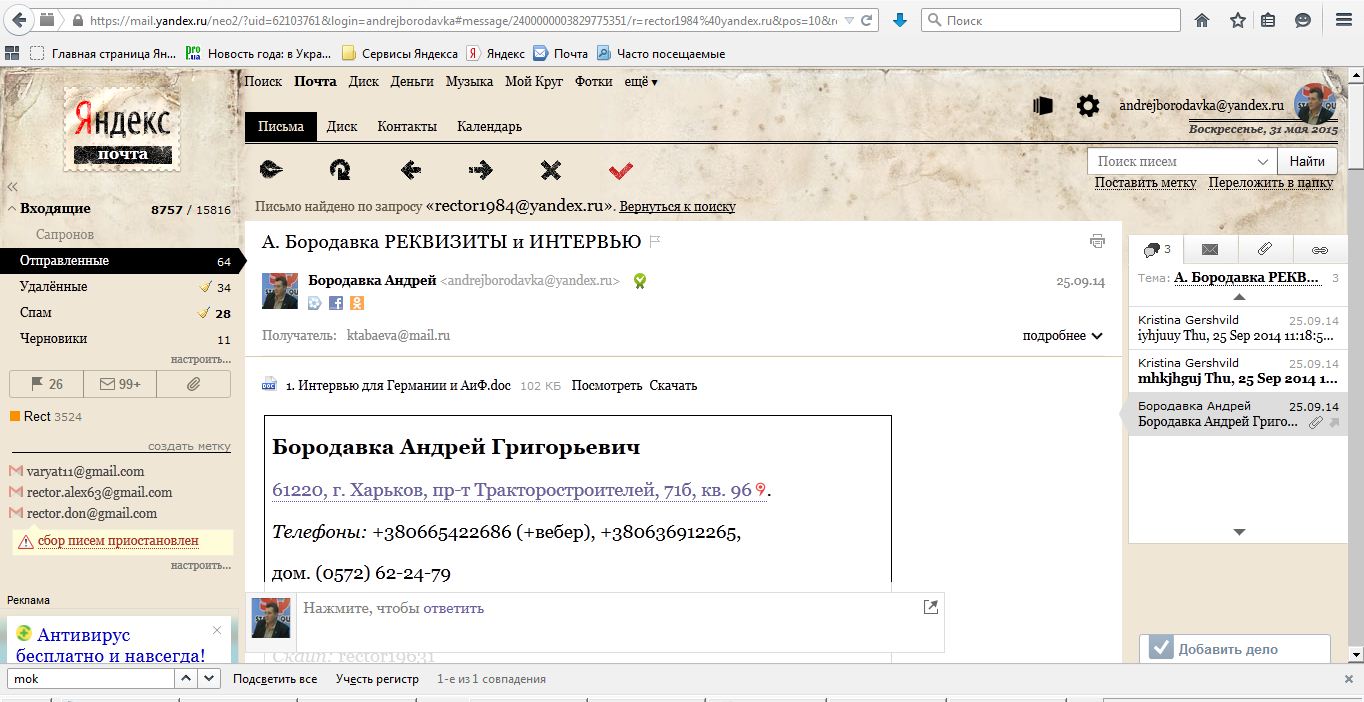Click the forward arrow toolbar icon

[481, 171]
